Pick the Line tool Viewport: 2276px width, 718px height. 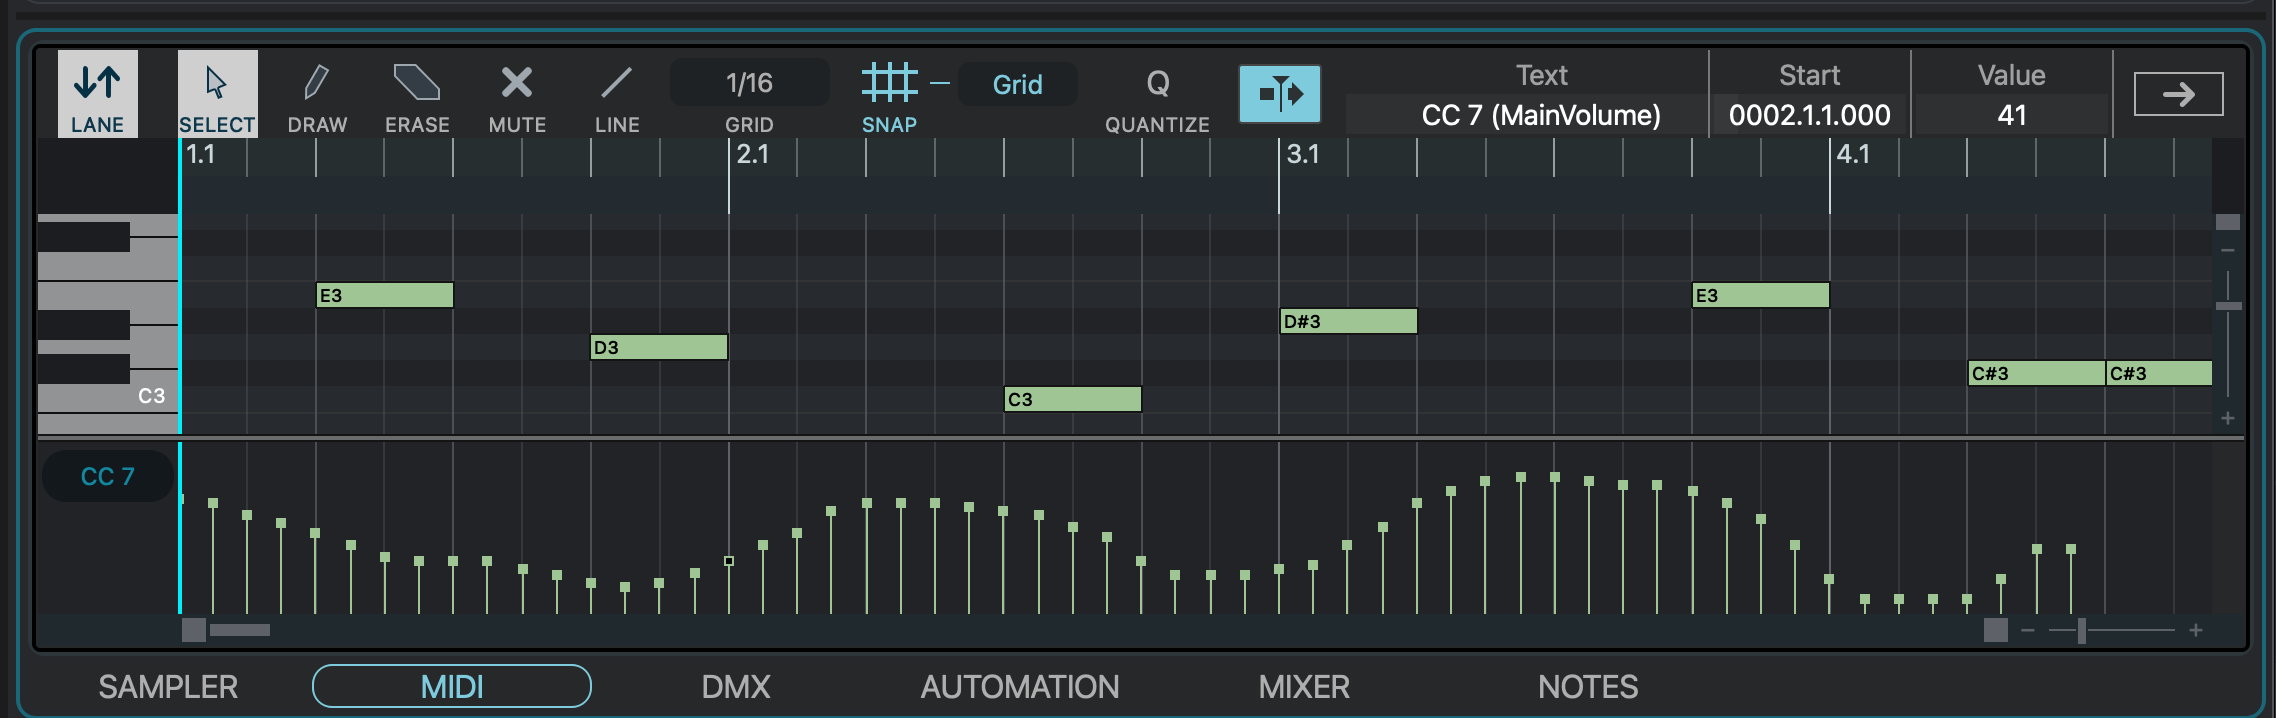[617, 94]
